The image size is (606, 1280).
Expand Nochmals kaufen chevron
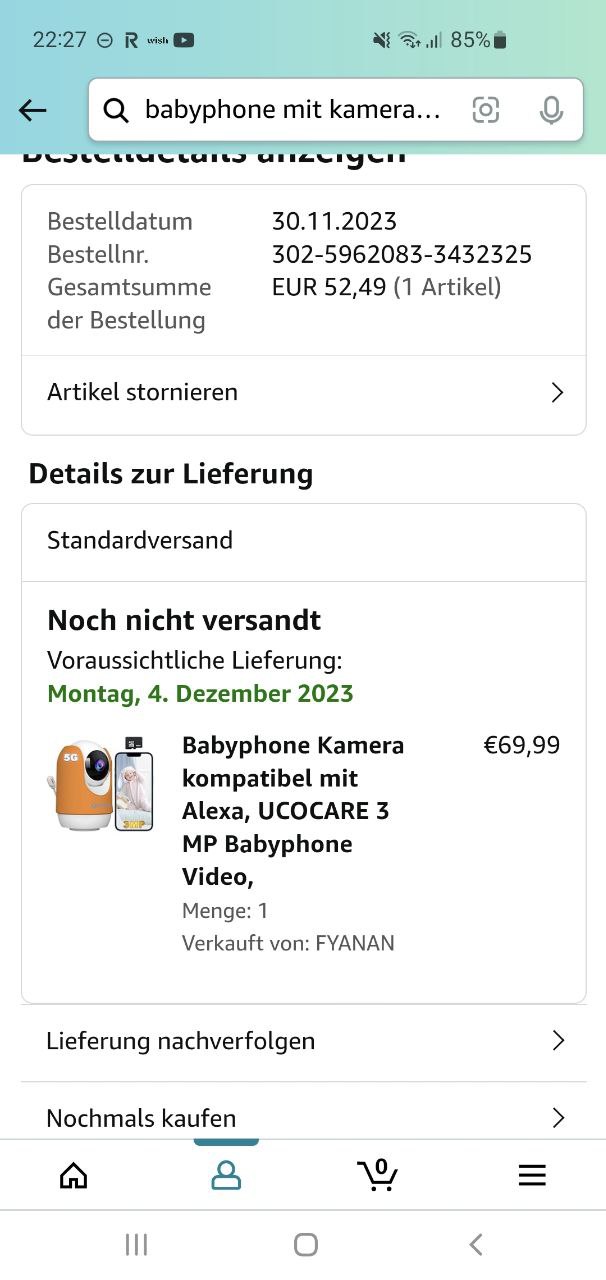(558, 1118)
